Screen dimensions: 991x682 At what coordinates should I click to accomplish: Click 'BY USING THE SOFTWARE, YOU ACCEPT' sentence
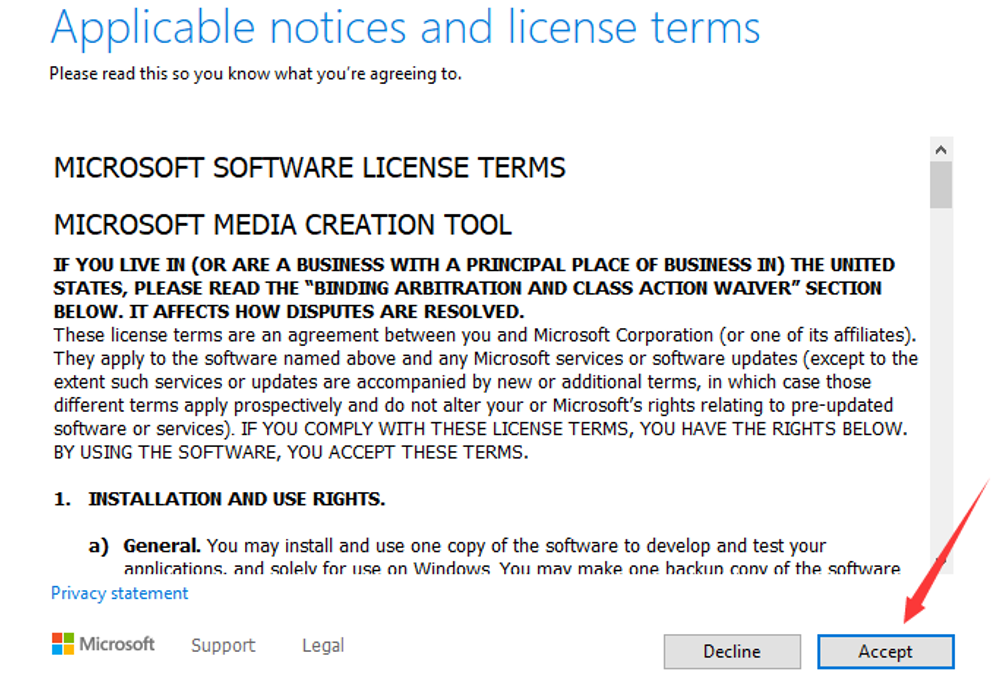coord(290,452)
